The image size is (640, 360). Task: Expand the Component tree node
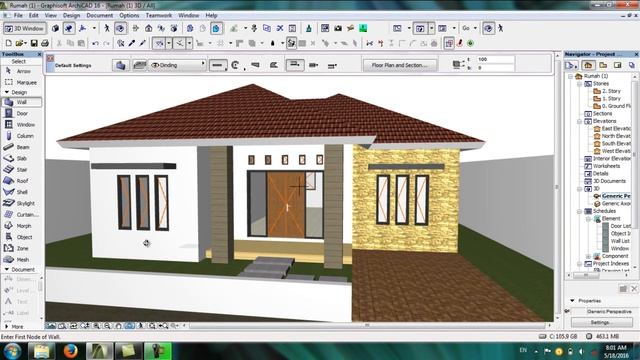tap(588, 256)
